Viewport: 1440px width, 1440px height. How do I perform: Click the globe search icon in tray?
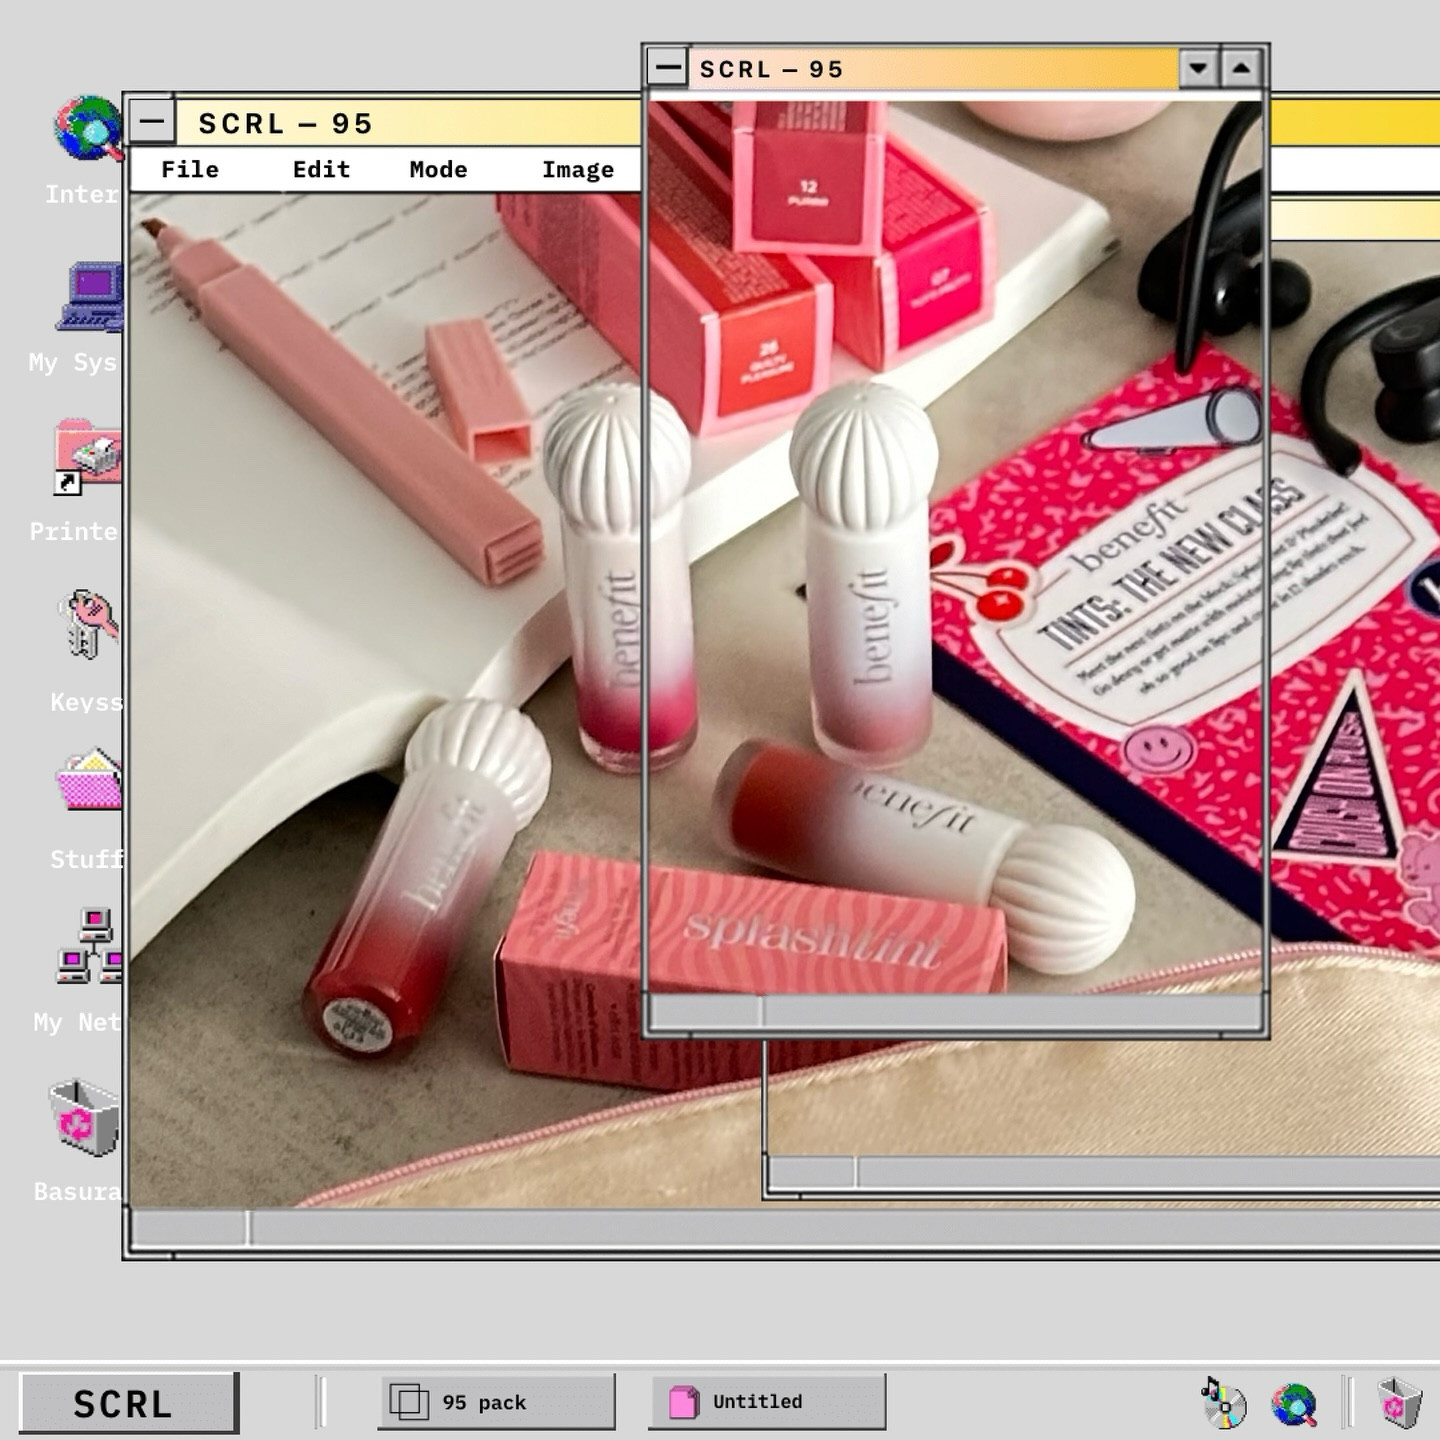[x=1294, y=1404]
